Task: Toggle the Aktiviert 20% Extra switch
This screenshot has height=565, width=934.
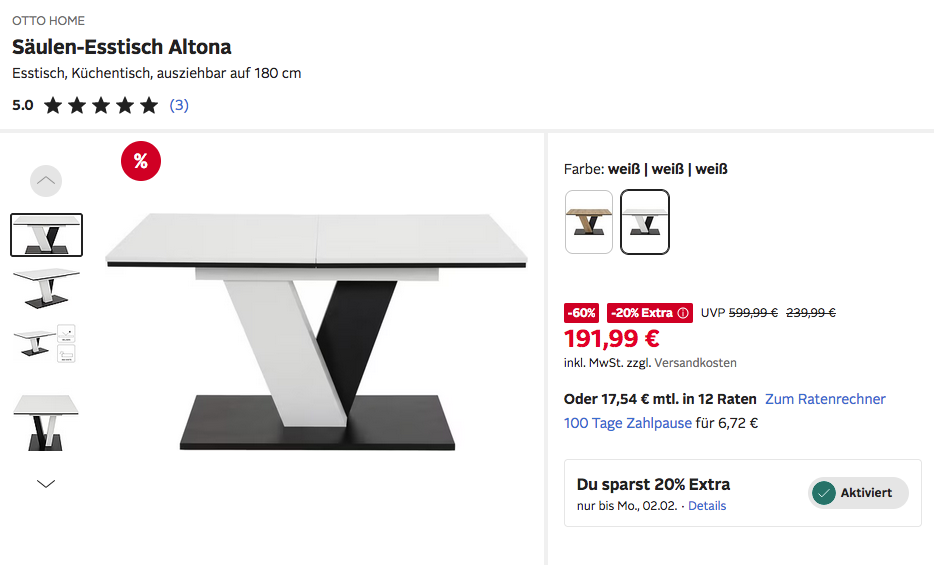Action: [x=858, y=493]
